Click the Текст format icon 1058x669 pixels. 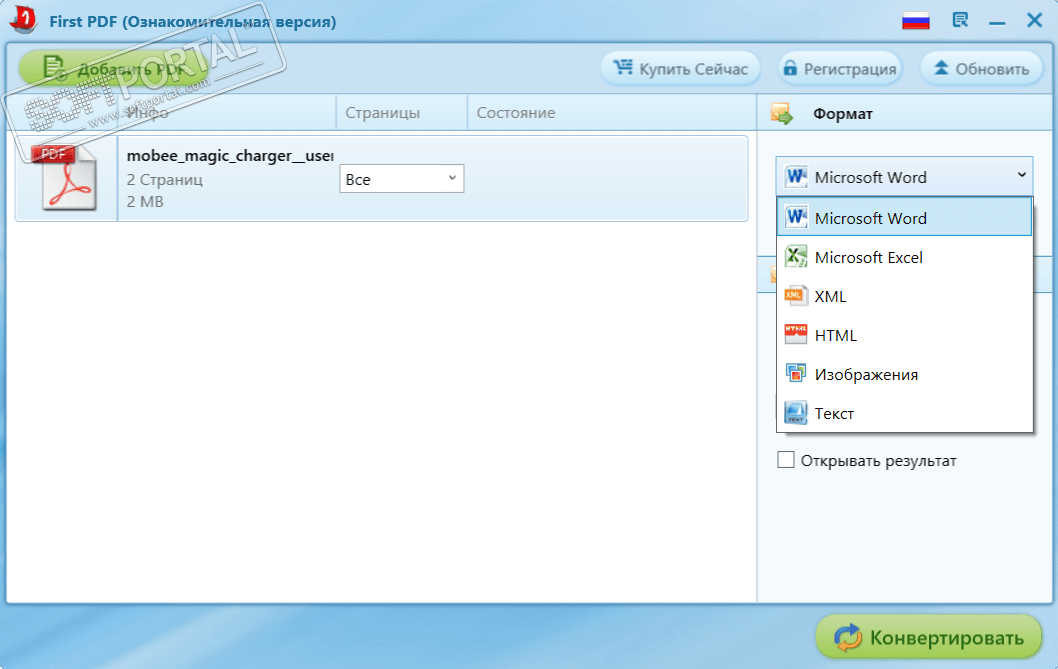coord(796,412)
